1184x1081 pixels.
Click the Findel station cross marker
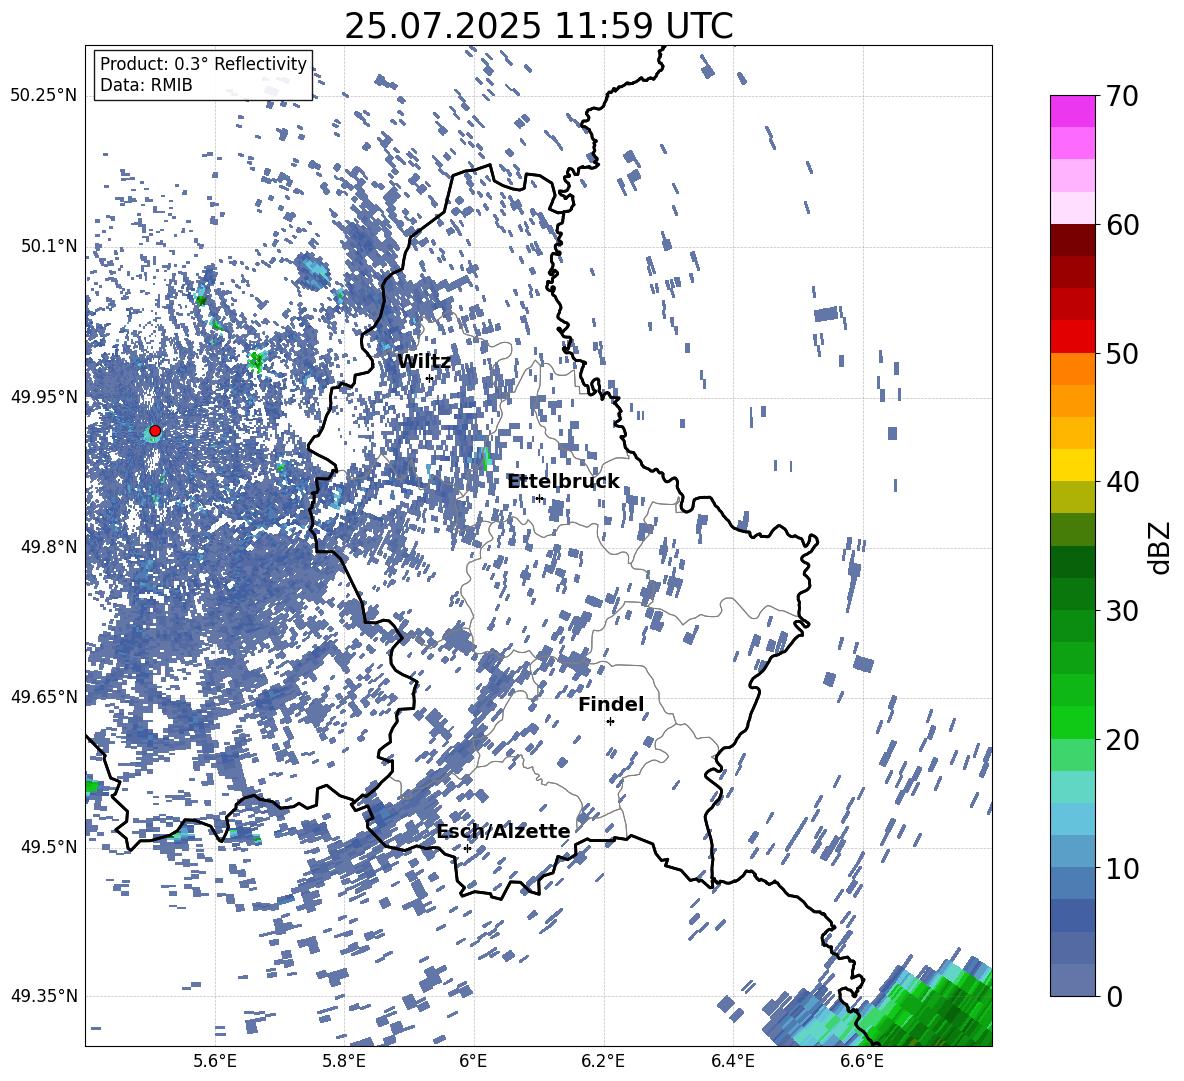pyautogui.click(x=610, y=721)
